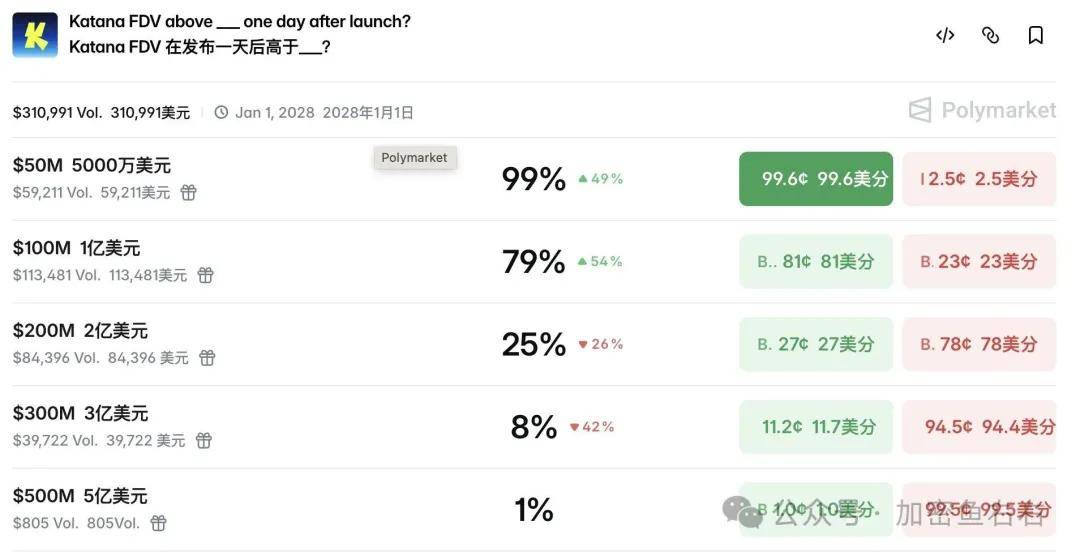Image resolution: width=1080 pixels, height=556 pixels.
Task: Click the gift icon on the $500M row
Action: pyautogui.click(x=158, y=523)
